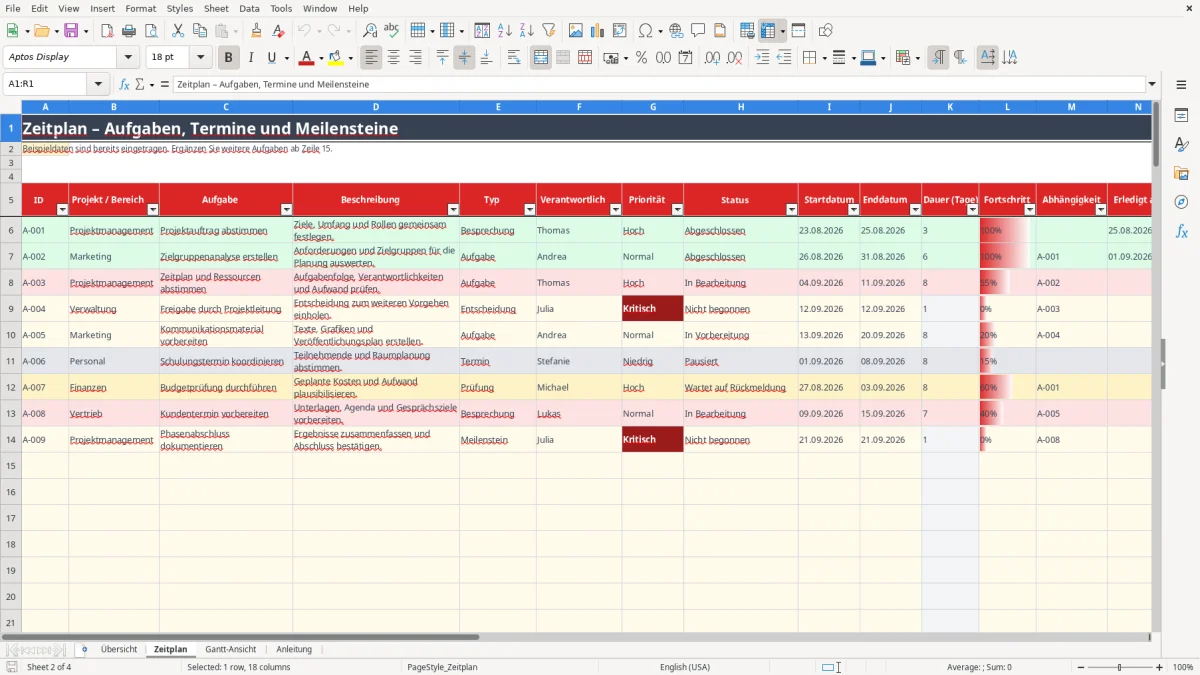Open the font name dropdown arrow

click(128, 58)
